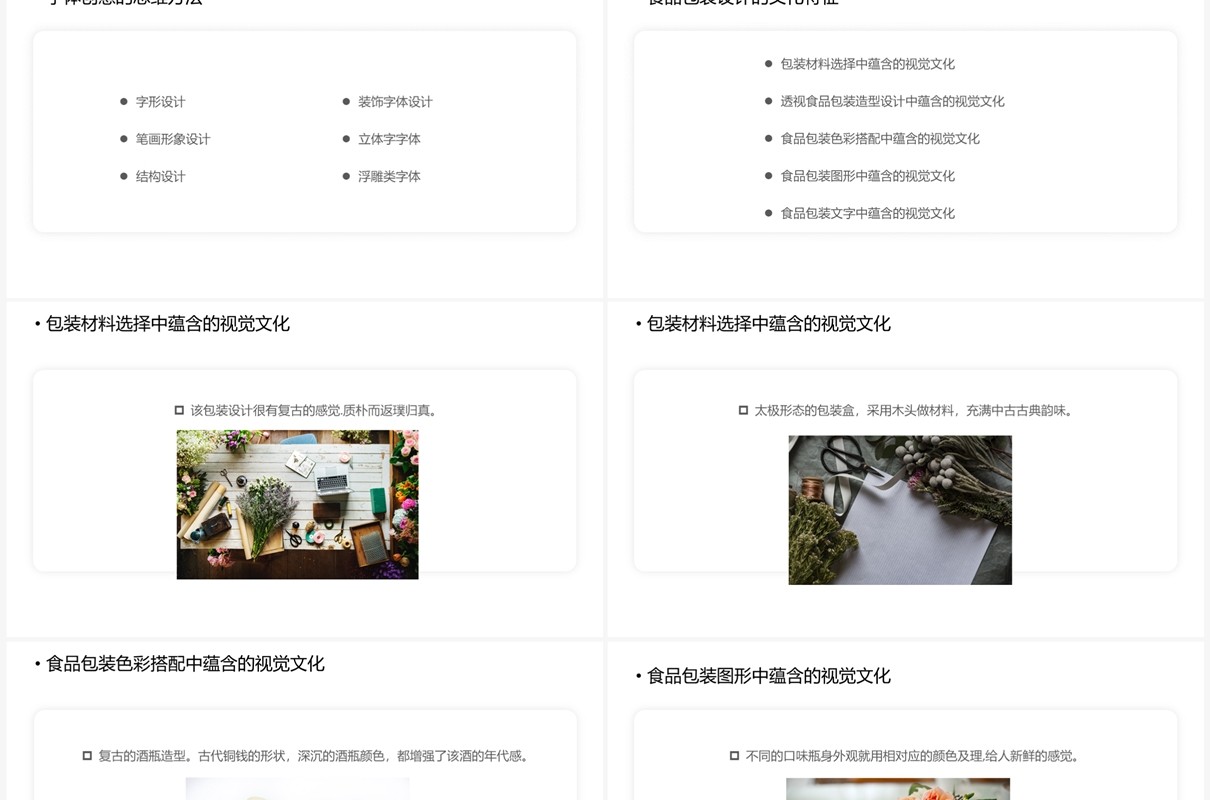Click the 立体字字体 bullet text

click(389, 139)
